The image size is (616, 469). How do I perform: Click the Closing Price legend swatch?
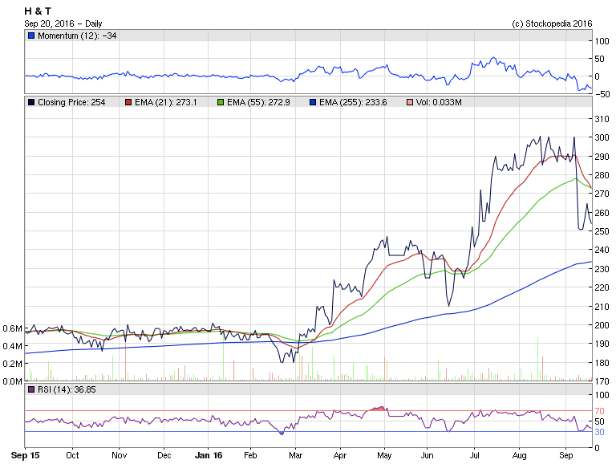pos(31,103)
